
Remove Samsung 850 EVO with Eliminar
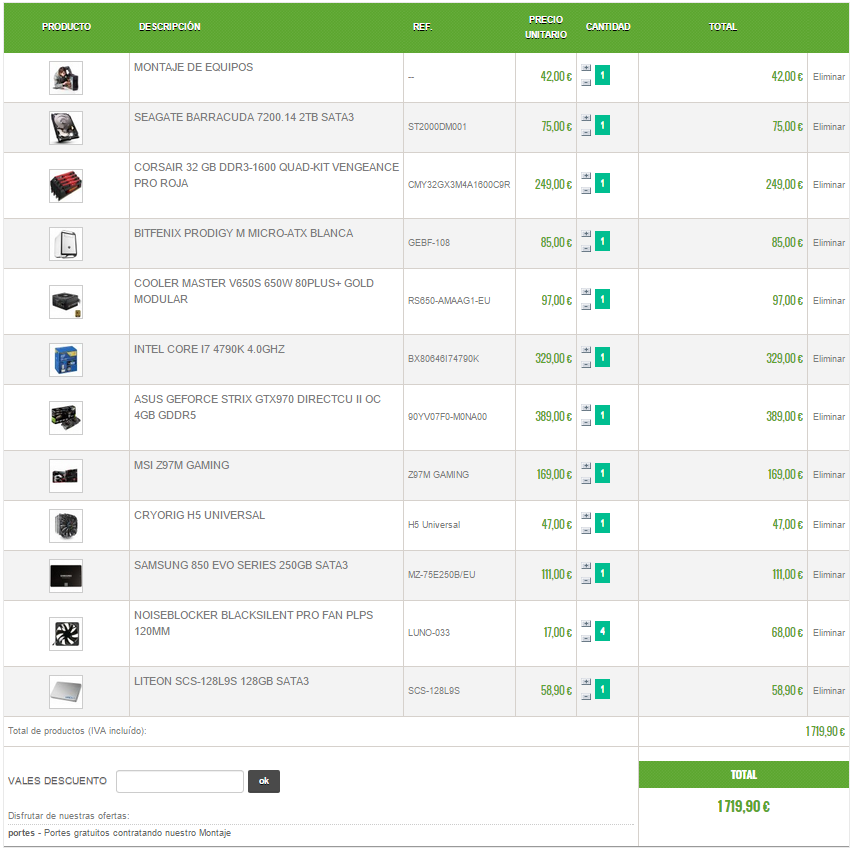[x=829, y=575]
